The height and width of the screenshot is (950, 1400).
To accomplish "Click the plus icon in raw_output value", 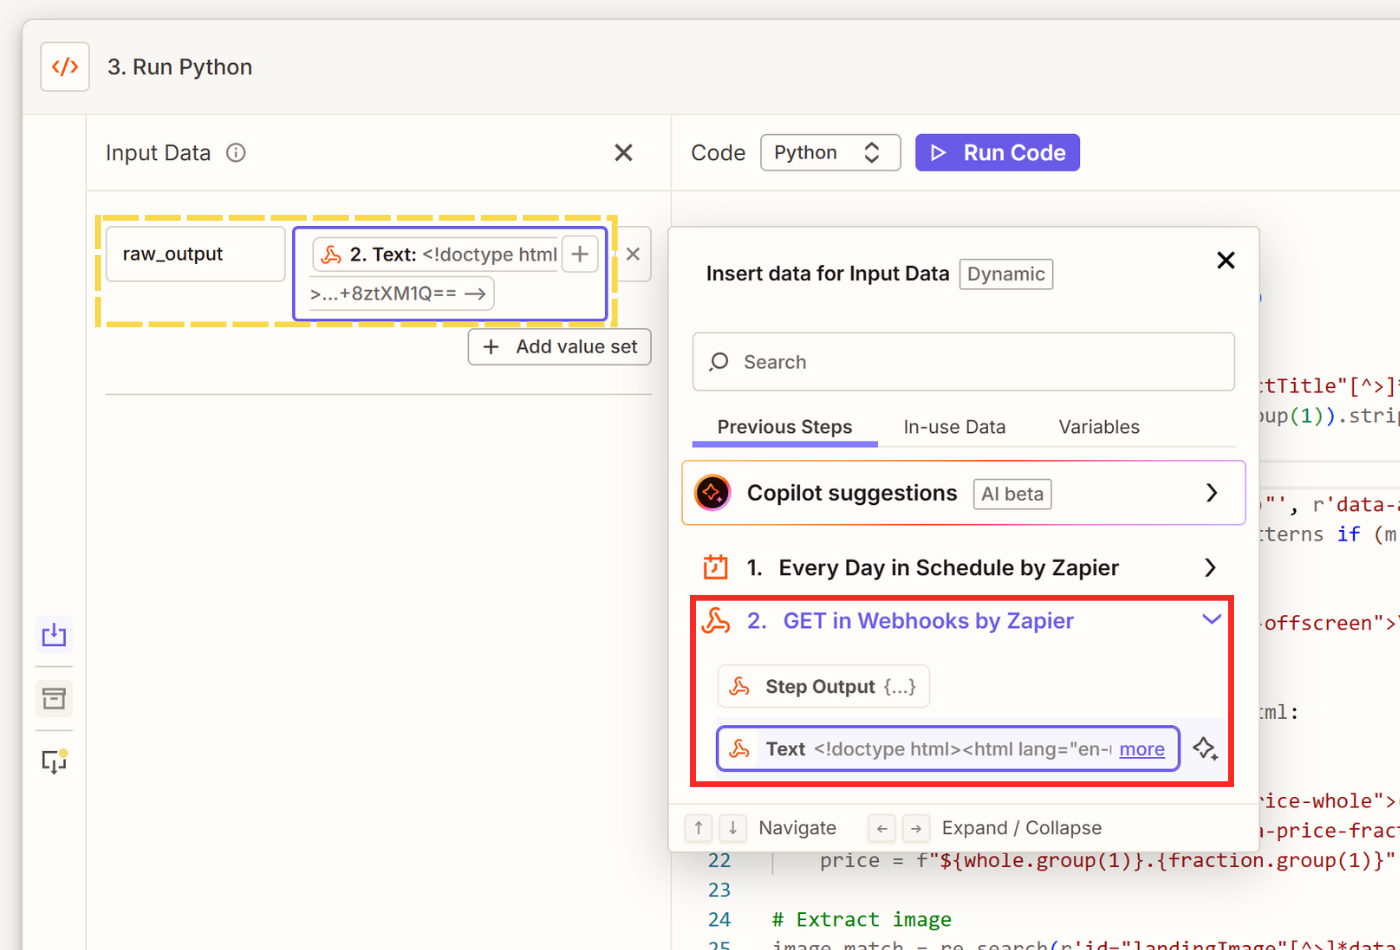I will tap(580, 254).
